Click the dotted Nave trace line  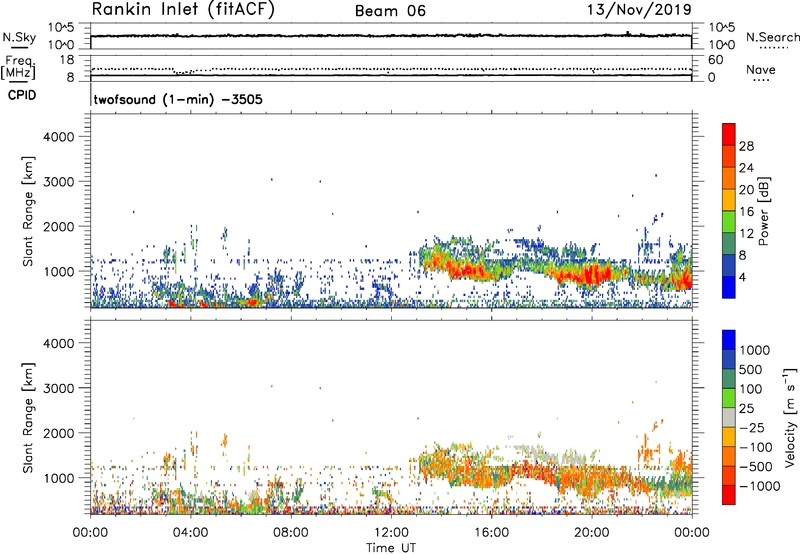coord(391,69)
